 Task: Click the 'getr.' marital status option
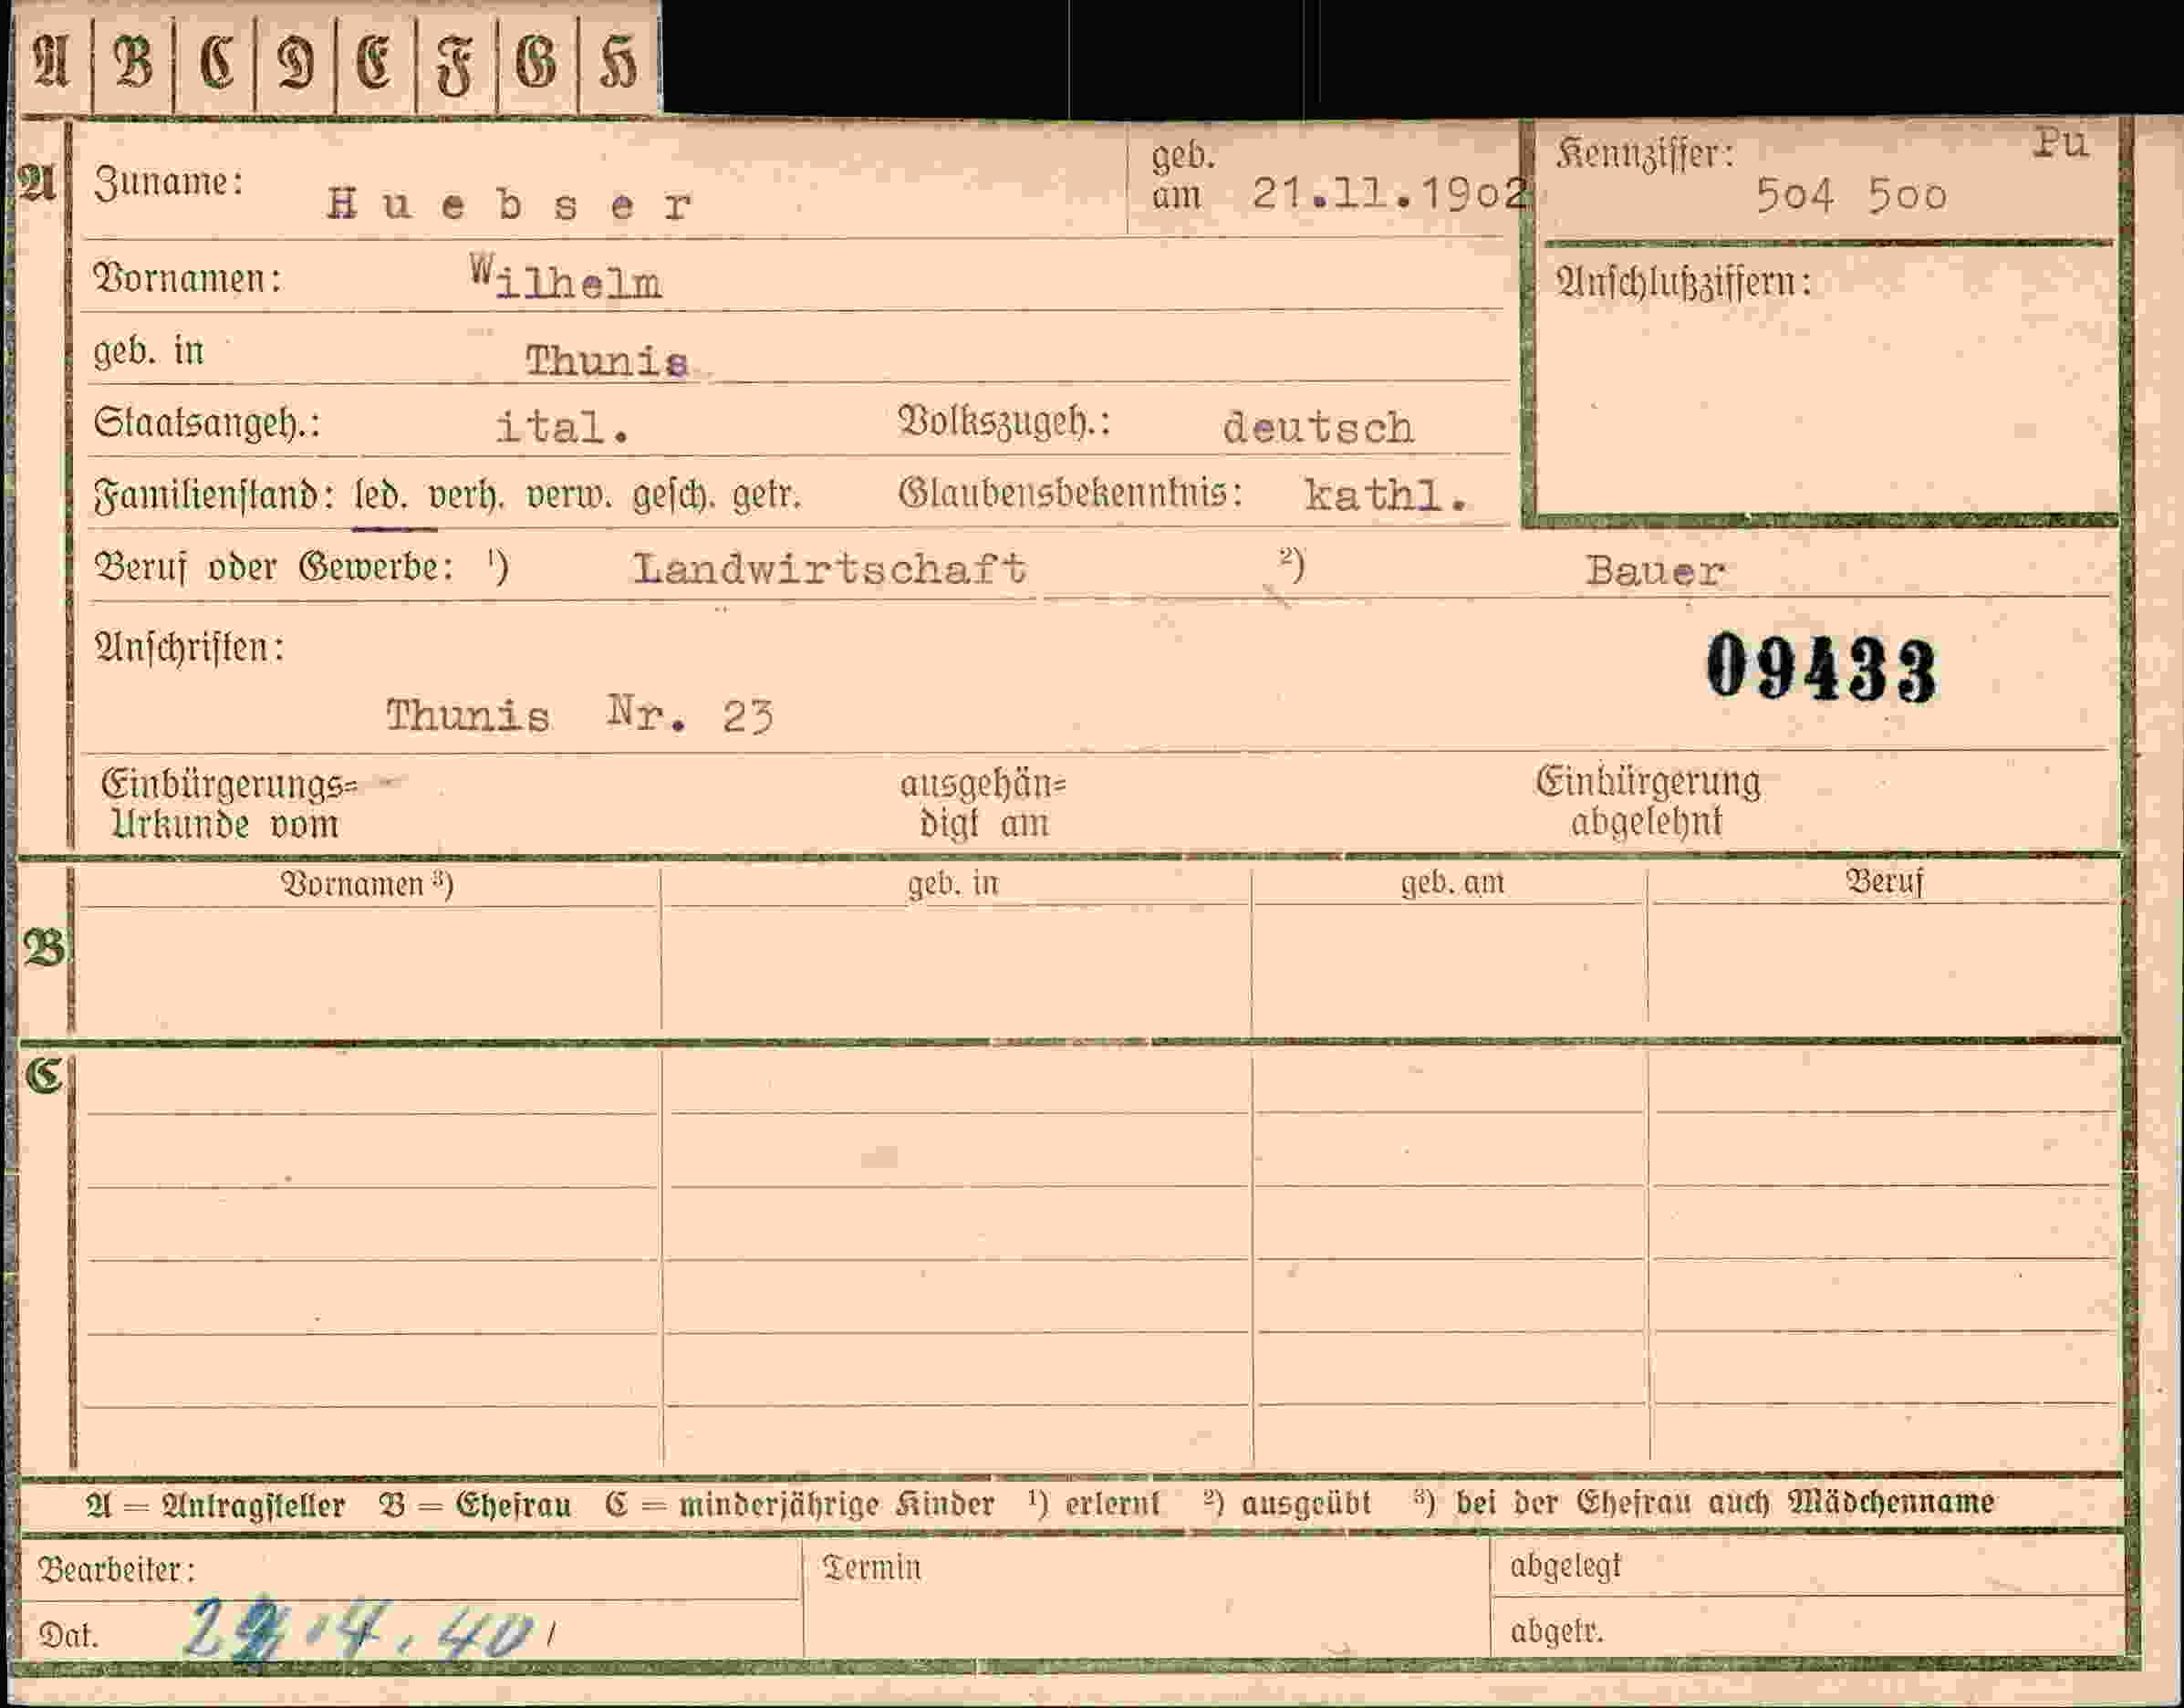click(x=767, y=496)
